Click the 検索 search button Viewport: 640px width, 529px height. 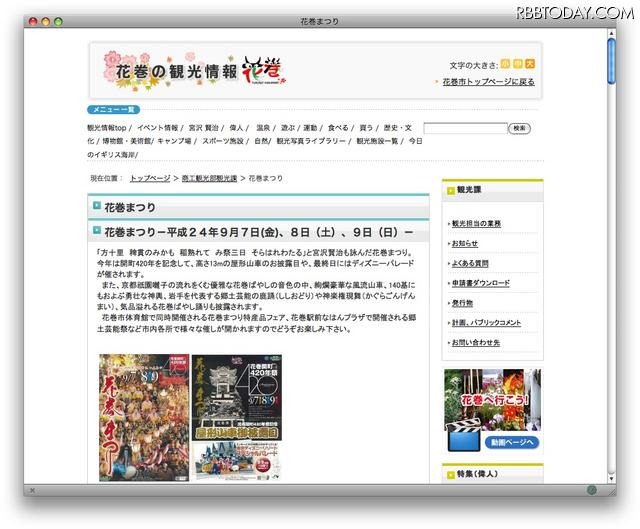519,129
